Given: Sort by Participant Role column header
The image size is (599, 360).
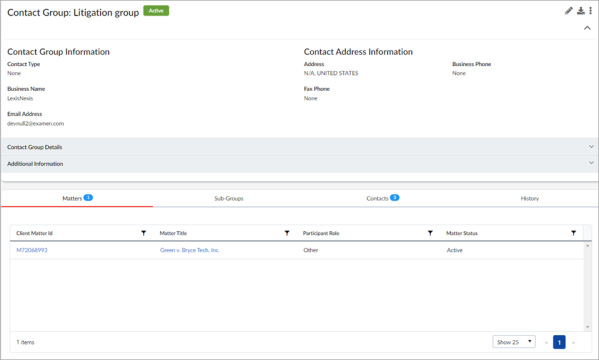Looking at the screenshot, I should pos(321,233).
